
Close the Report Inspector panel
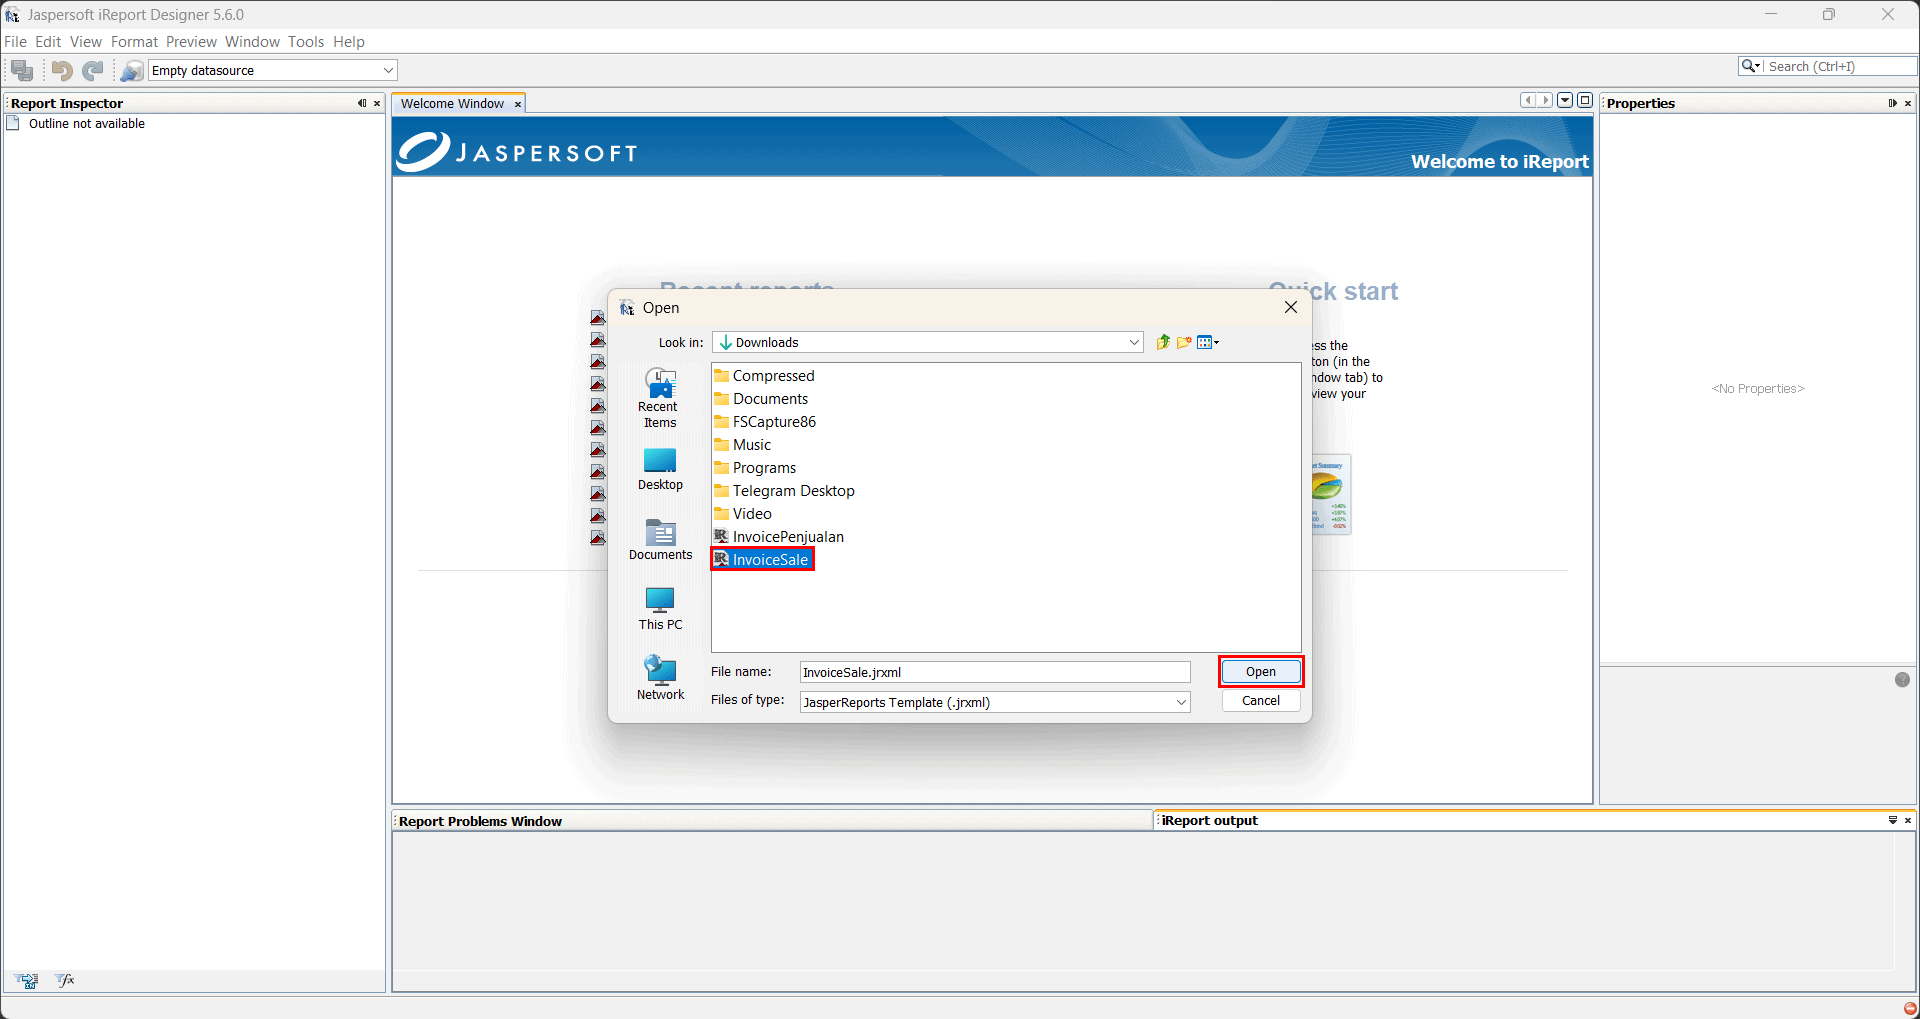point(377,103)
